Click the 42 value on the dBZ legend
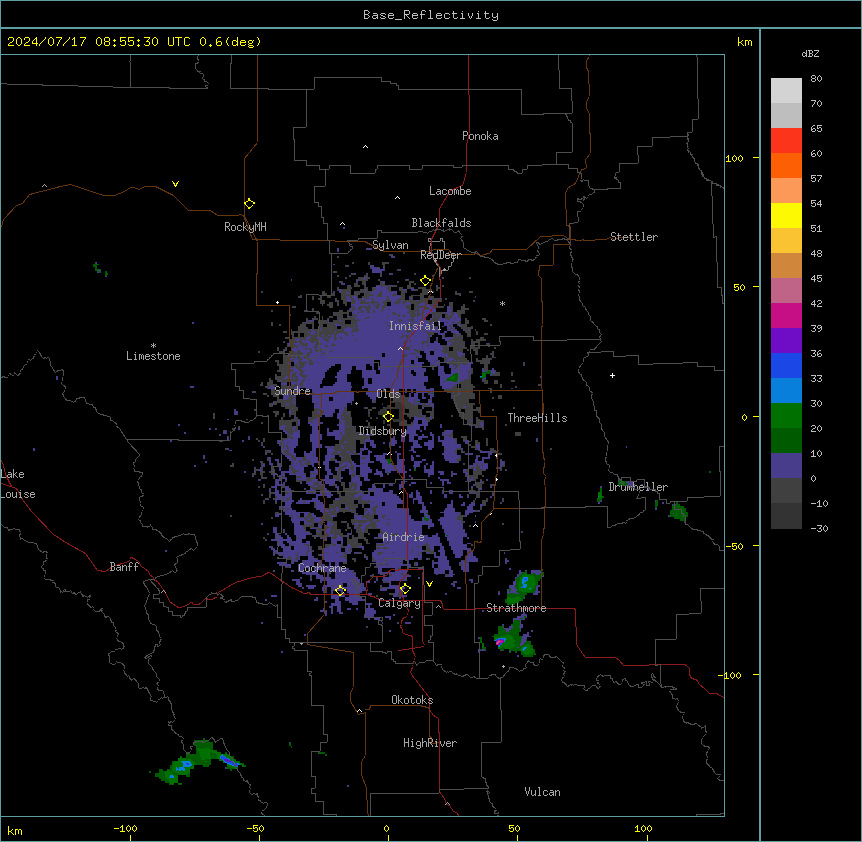Screen dimensions: 862x842 coord(816,303)
